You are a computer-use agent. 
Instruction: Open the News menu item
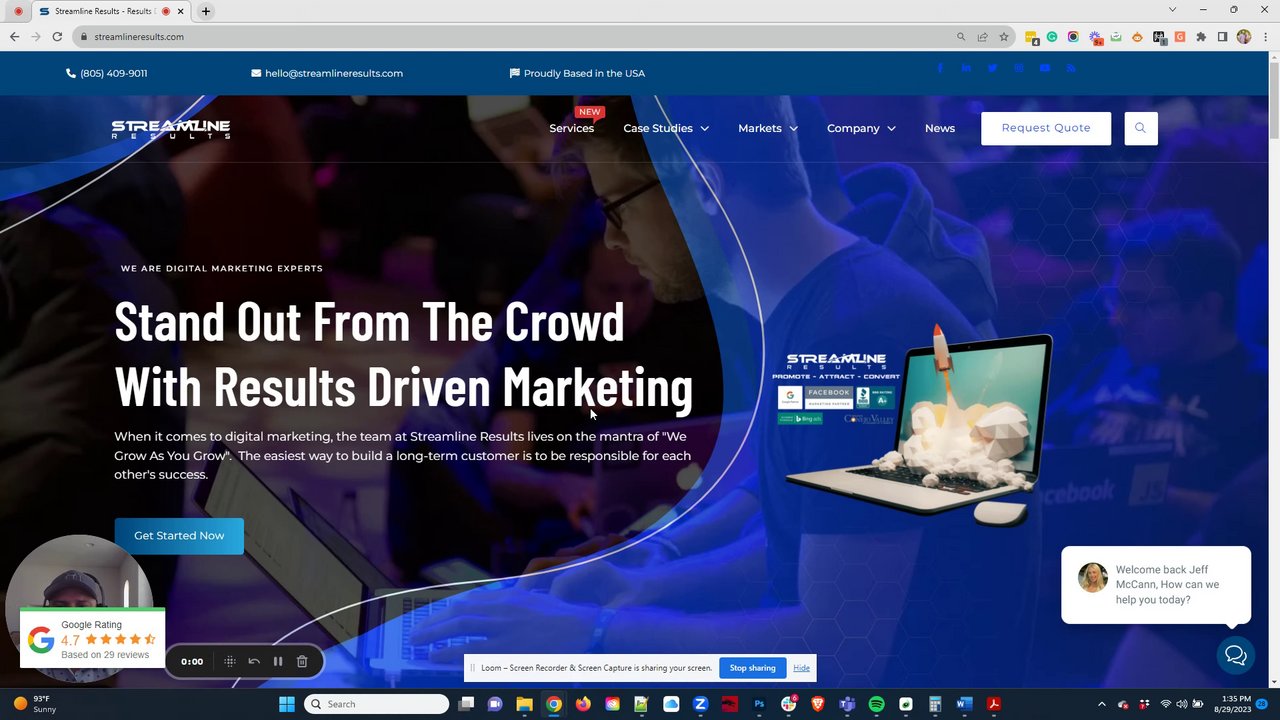click(x=940, y=128)
